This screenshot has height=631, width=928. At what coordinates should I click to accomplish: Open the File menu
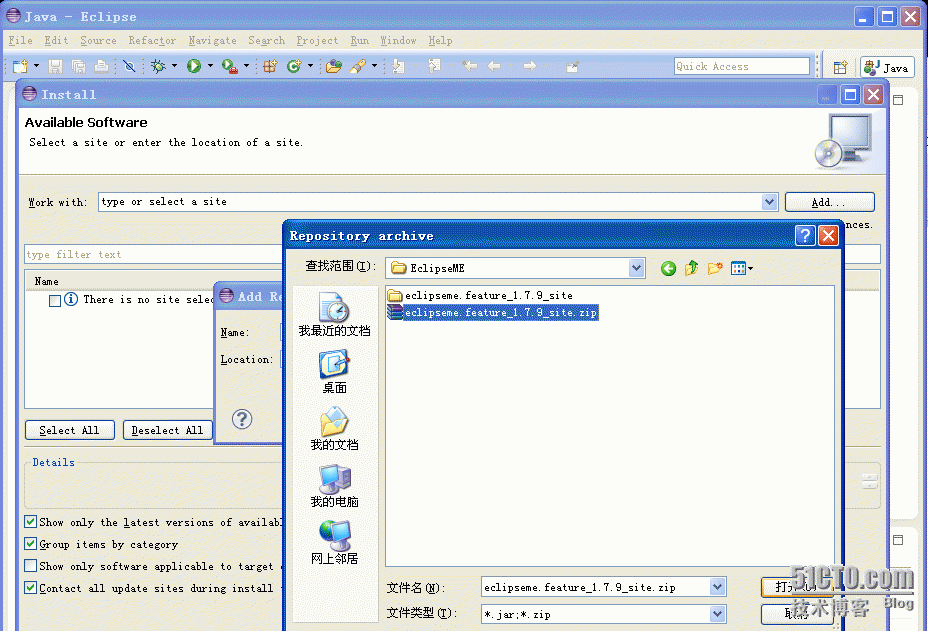(21, 40)
